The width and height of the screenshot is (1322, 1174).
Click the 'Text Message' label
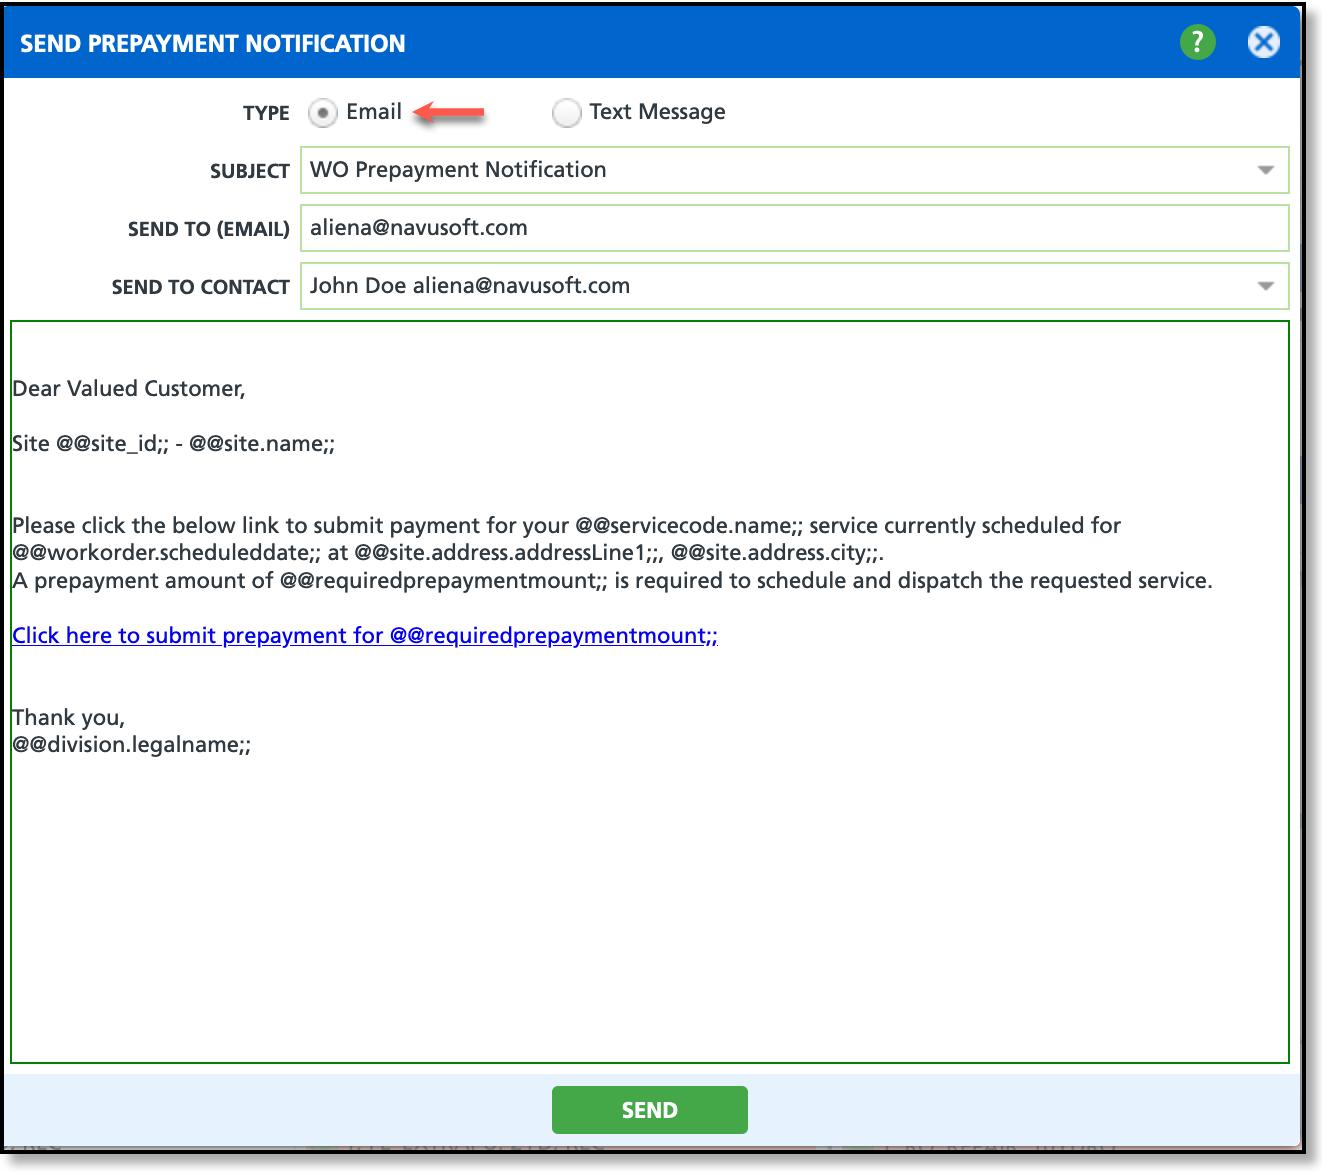[657, 112]
